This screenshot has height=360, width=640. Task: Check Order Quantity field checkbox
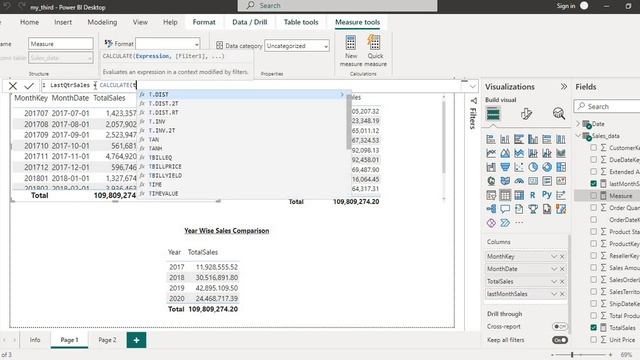[x=593, y=208]
